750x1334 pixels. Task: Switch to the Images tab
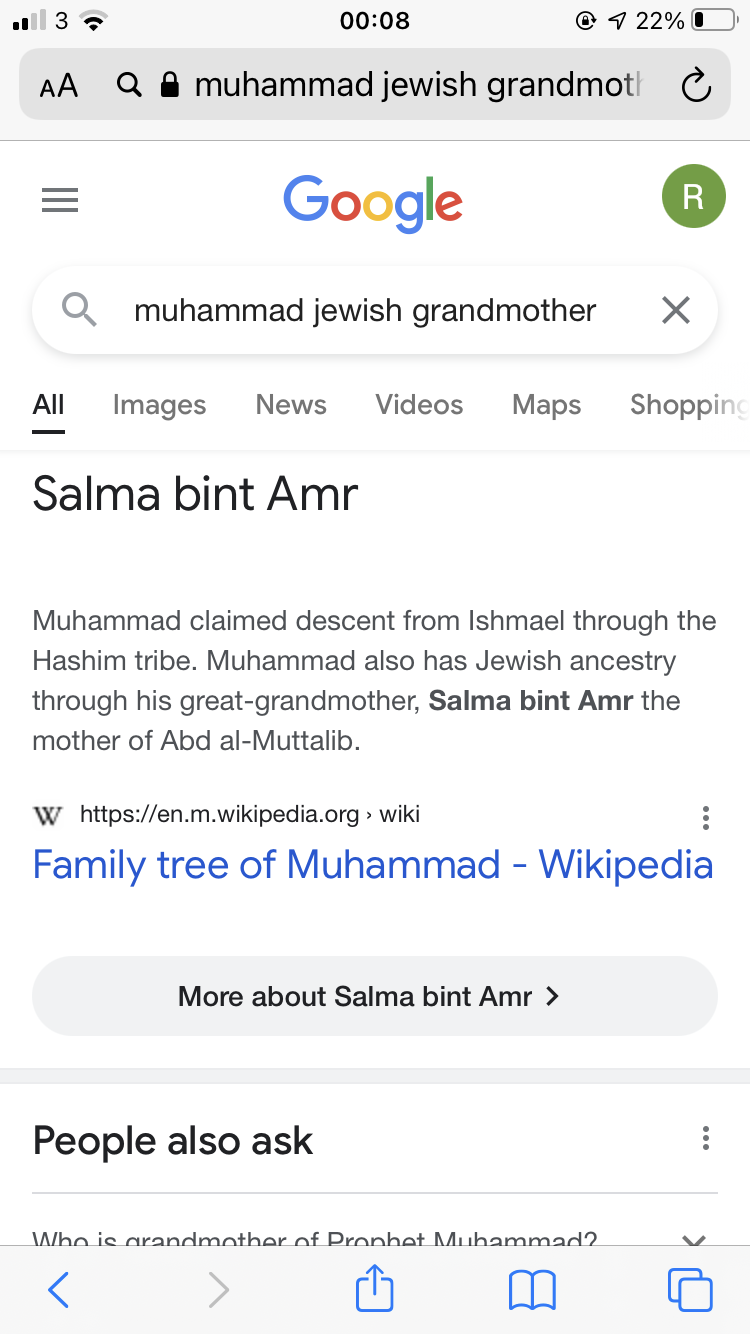159,405
